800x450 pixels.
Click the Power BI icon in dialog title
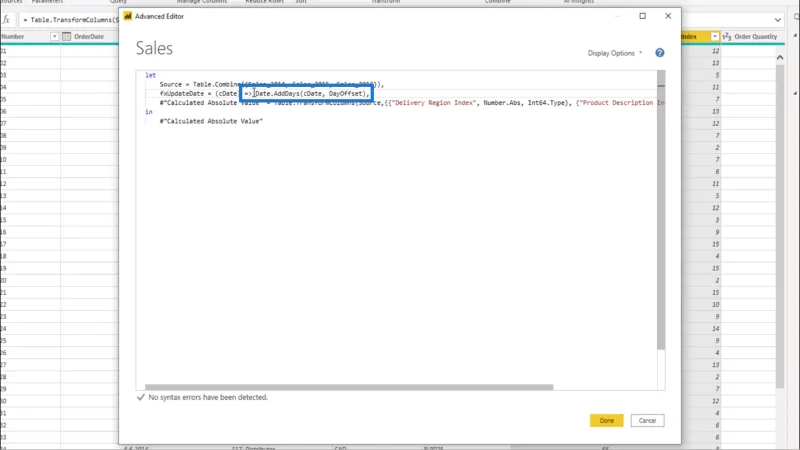tap(128, 16)
